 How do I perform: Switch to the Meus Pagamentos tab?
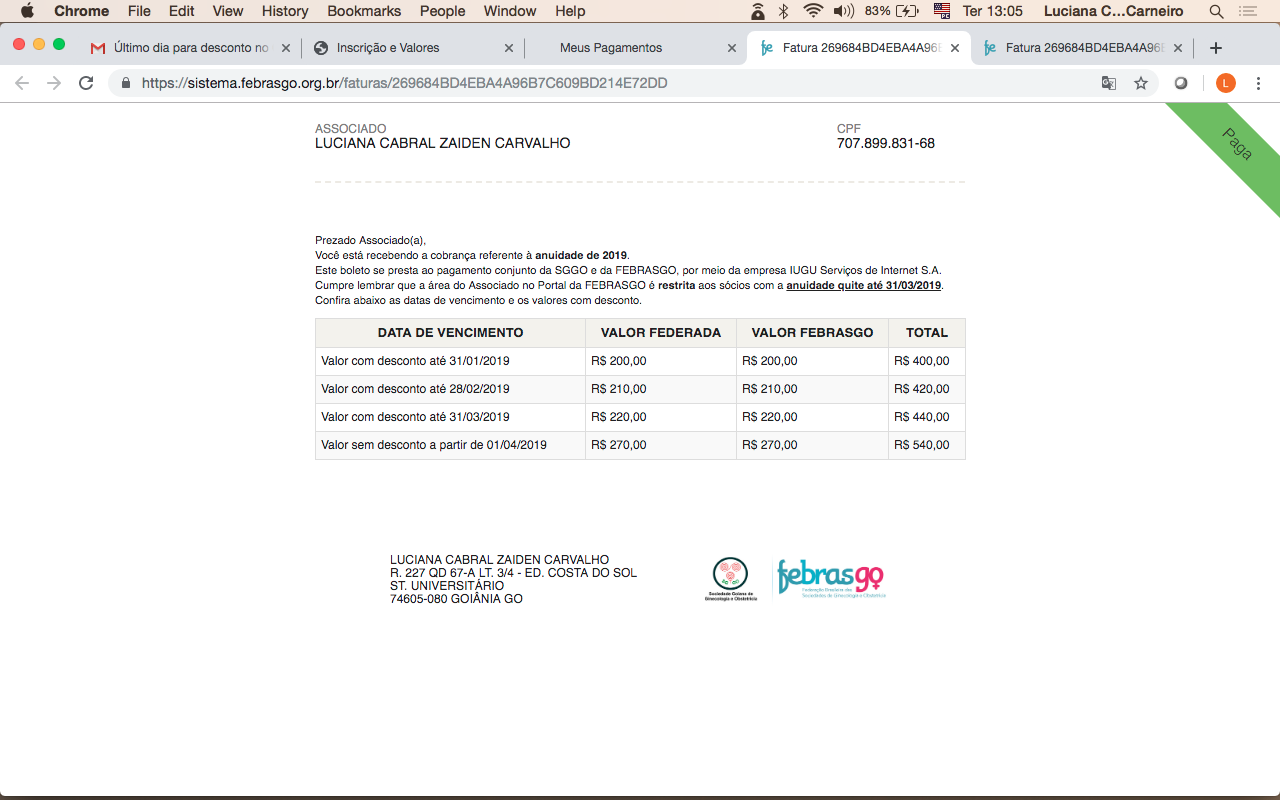[610, 48]
